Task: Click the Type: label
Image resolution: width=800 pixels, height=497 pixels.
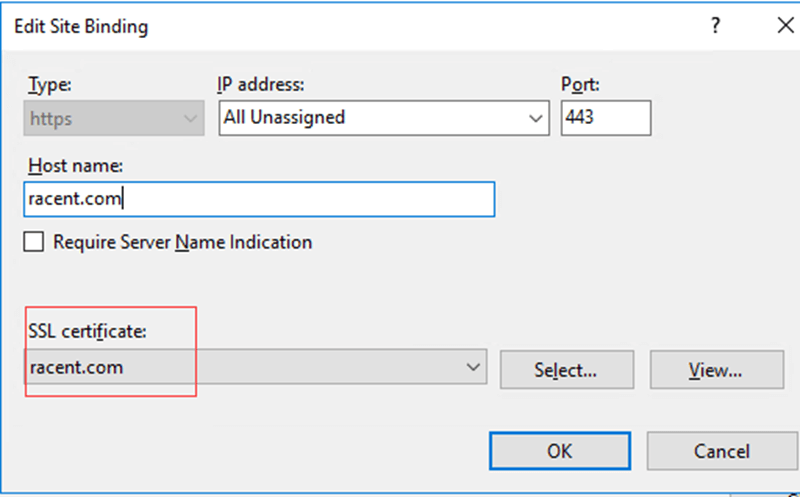Action: pos(49,85)
